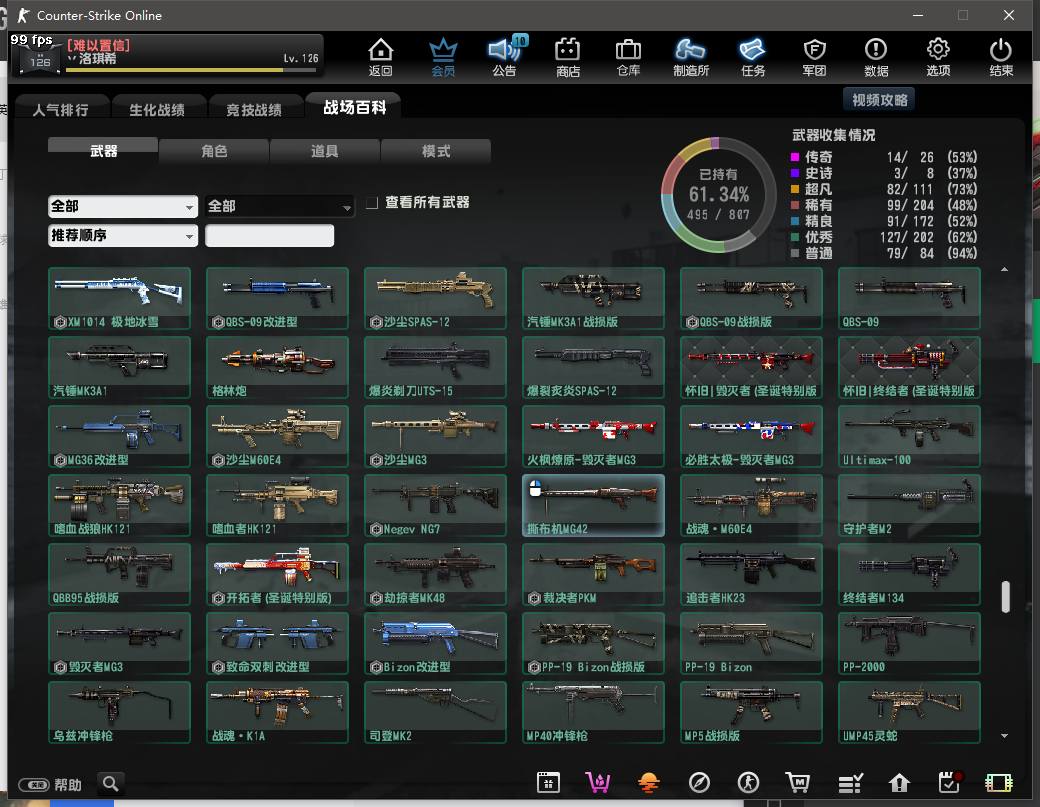1040x807 pixels.
Task: Select the 司登MK2 weapon card
Action: pyautogui.click(x=435, y=712)
